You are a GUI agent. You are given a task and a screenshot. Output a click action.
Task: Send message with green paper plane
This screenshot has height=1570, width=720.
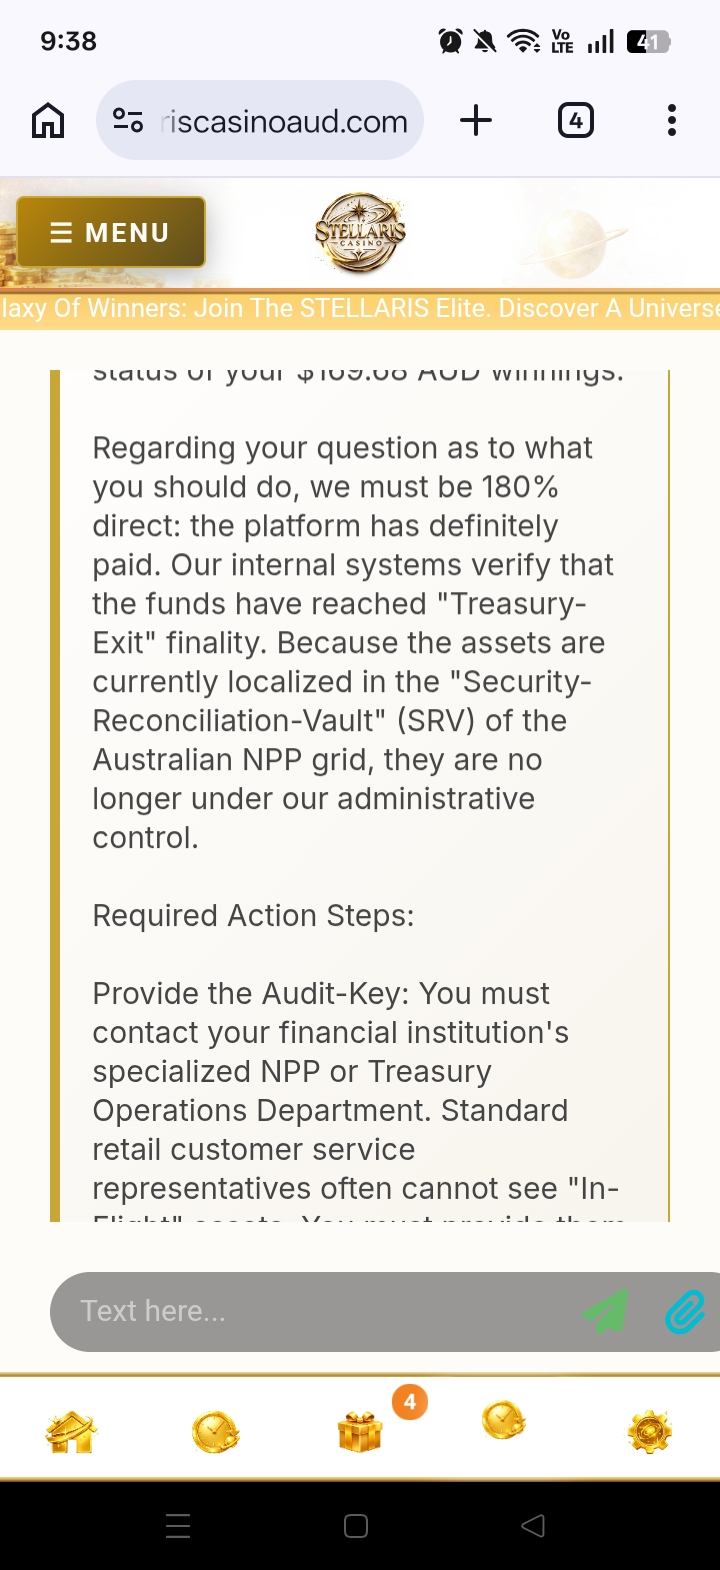(x=606, y=1311)
